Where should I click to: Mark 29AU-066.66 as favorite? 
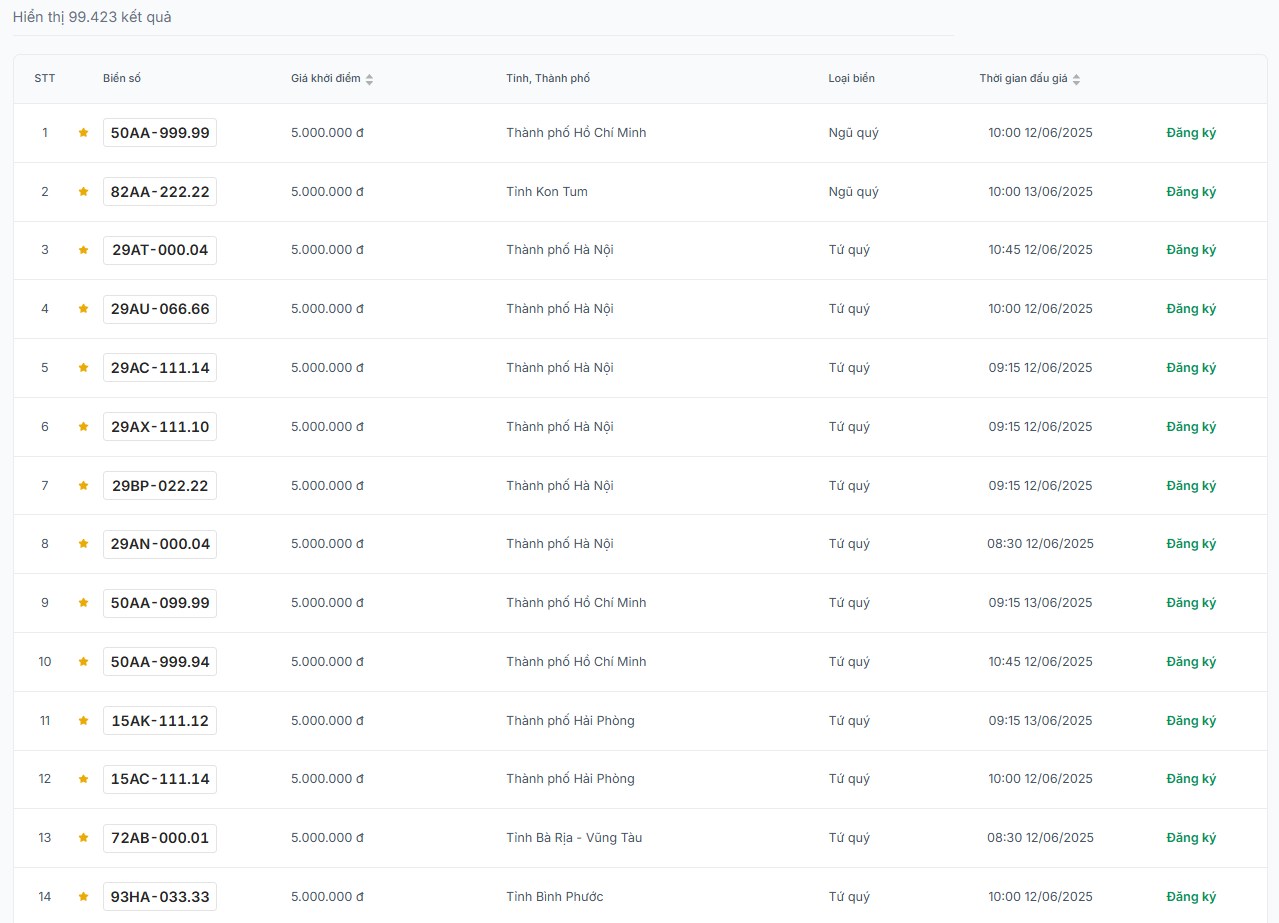pos(84,309)
